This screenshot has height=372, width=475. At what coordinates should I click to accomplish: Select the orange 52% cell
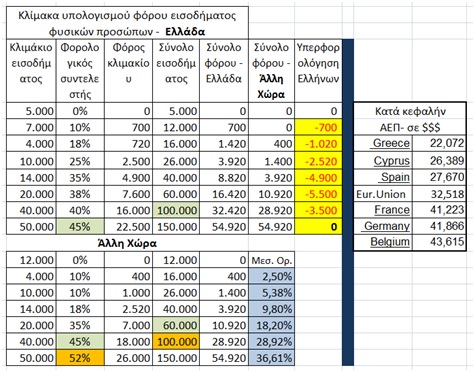[x=80, y=358]
